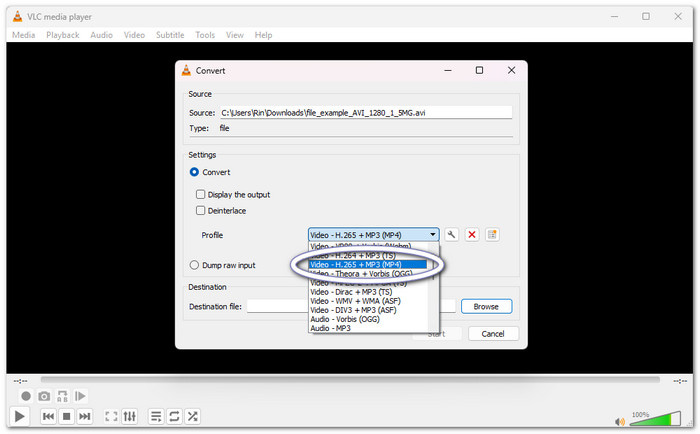The image size is (700, 434).
Task: Open the Tools menu
Action: [x=205, y=35]
